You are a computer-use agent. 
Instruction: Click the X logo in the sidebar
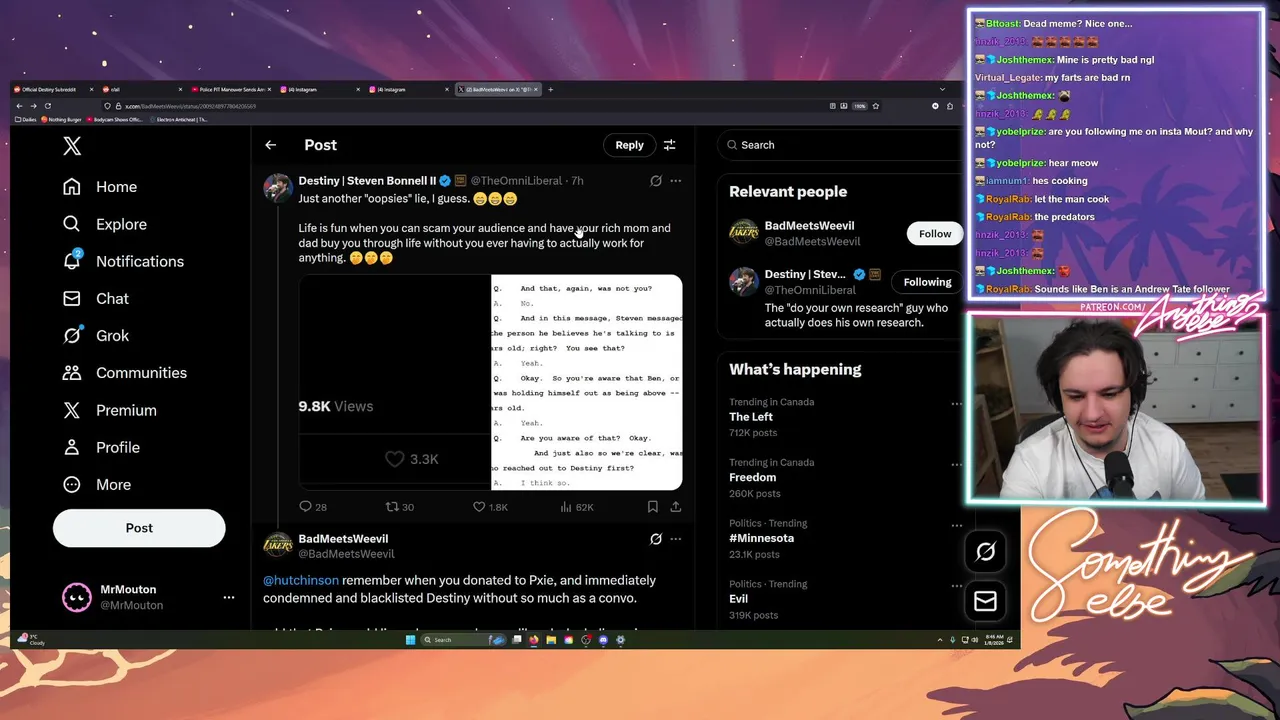pyautogui.click(x=72, y=146)
